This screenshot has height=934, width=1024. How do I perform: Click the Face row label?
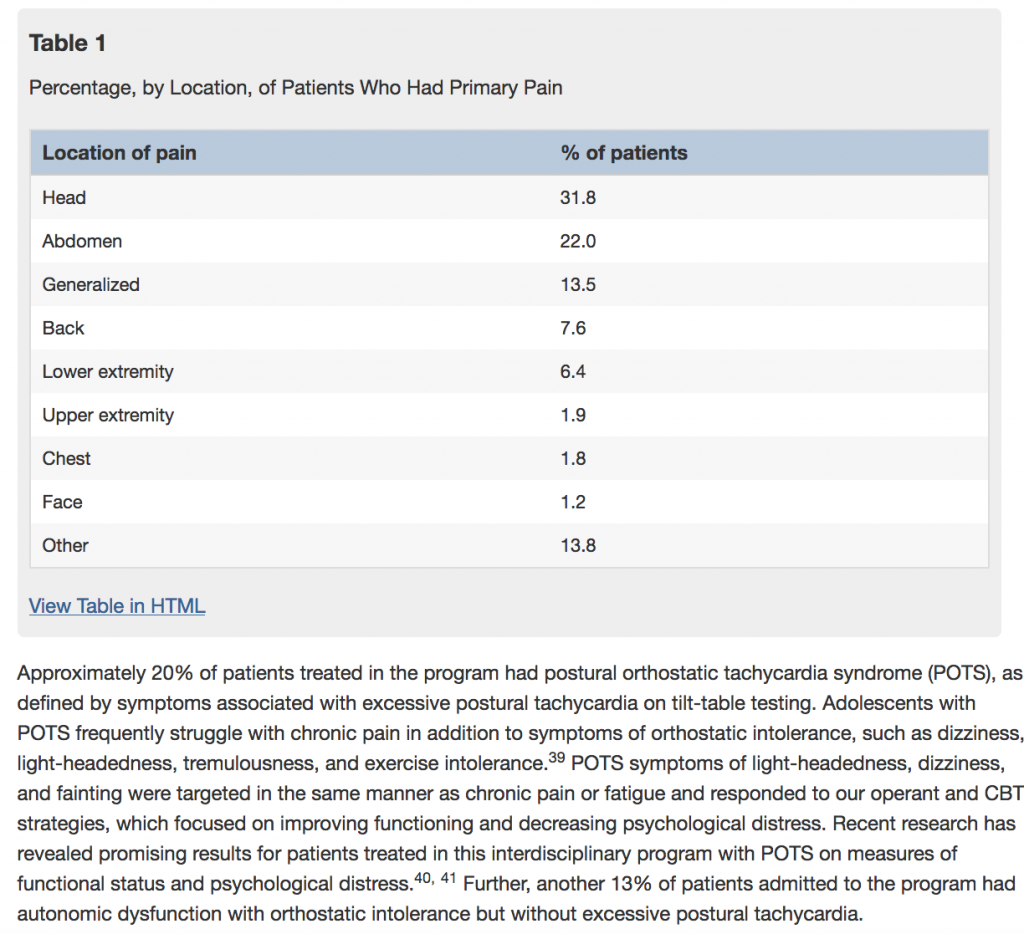click(62, 502)
